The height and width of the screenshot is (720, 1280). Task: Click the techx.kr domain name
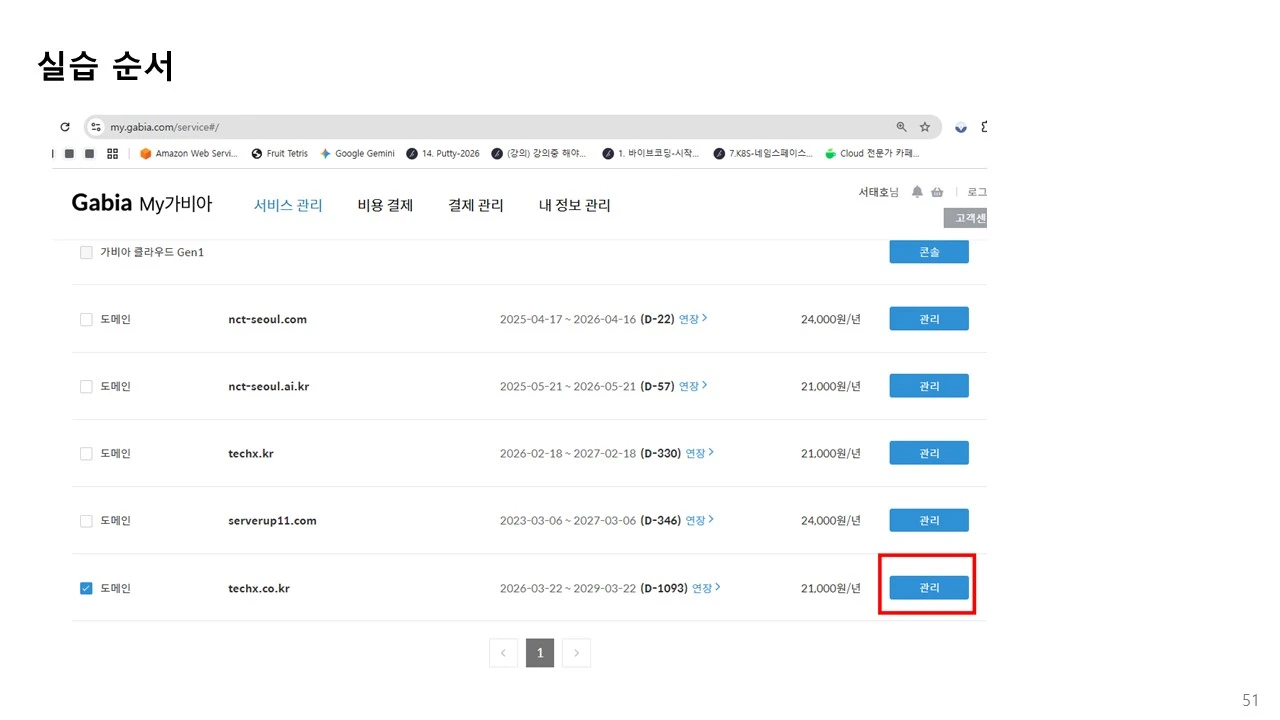coord(251,453)
